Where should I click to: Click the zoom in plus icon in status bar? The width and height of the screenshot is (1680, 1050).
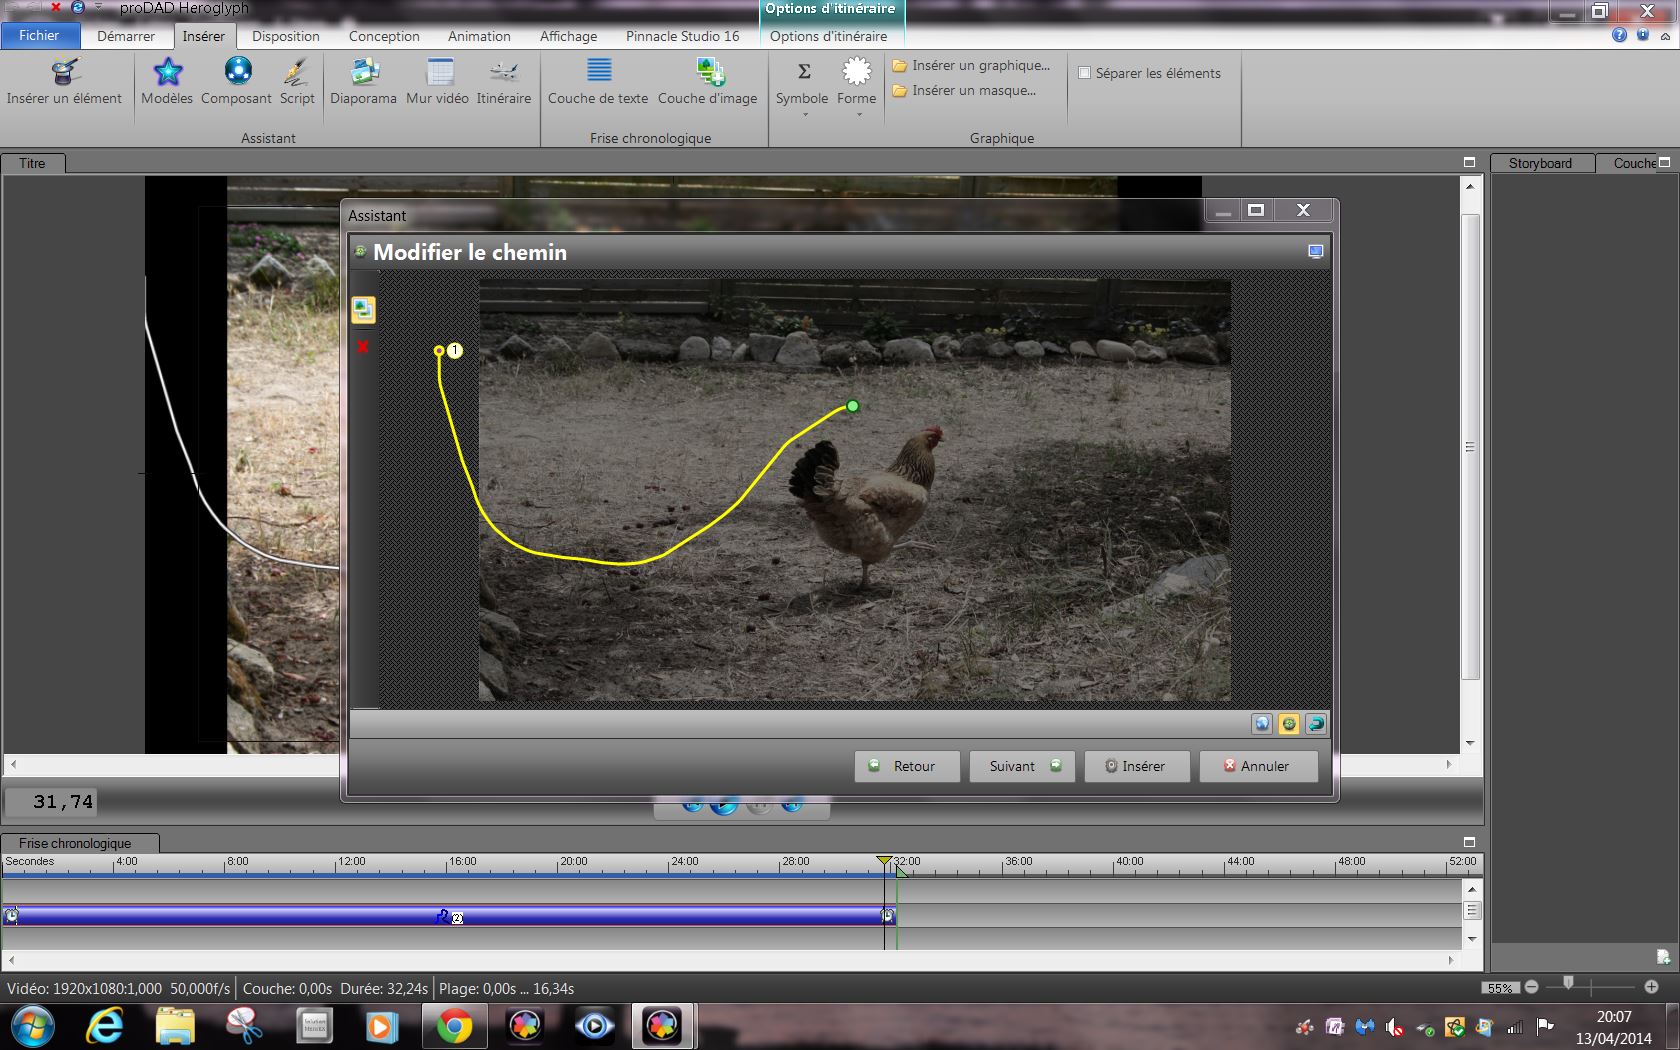click(x=1651, y=987)
